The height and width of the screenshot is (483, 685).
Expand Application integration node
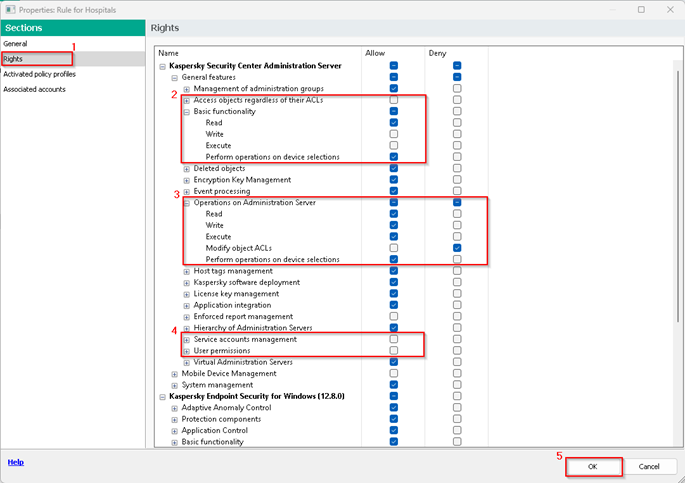coord(187,306)
